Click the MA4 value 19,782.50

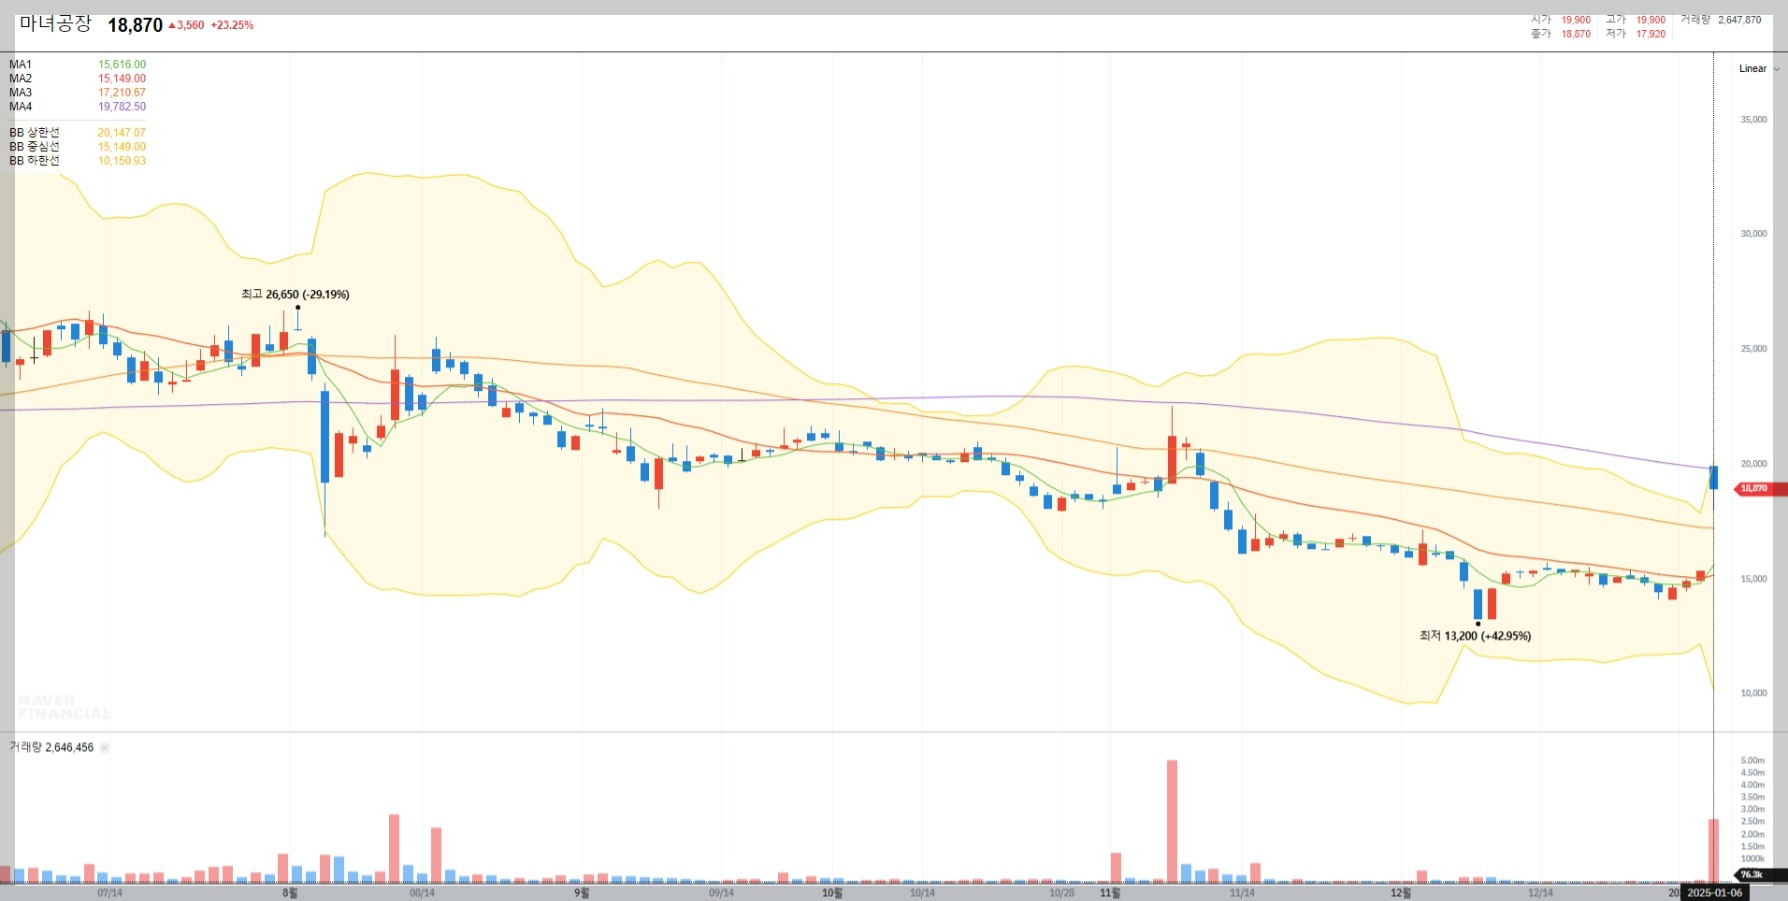pyautogui.click(x=122, y=107)
